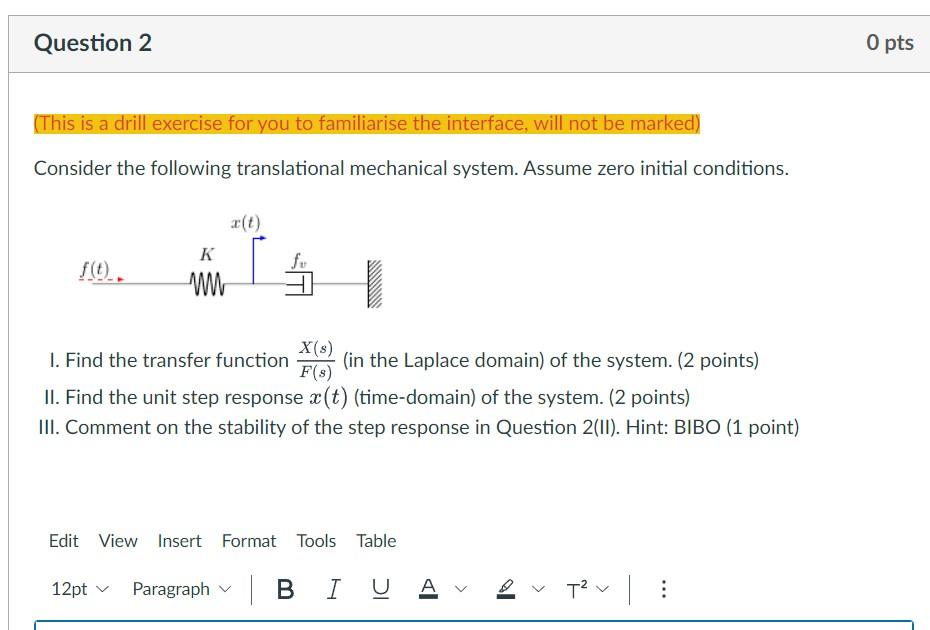Image resolution: width=930 pixels, height=630 pixels.
Task: Open the Table menu
Action: (376, 540)
